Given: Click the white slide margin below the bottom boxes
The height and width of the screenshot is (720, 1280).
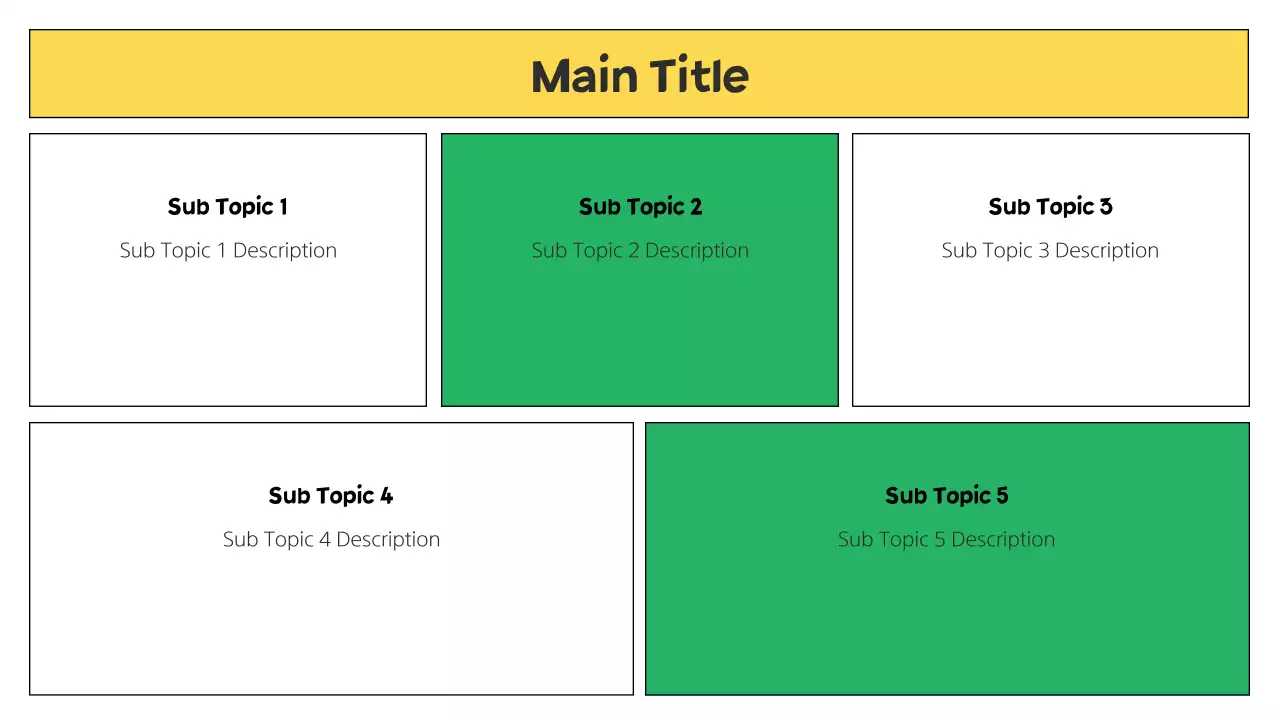Looking at the screenshot, I should click(x=640, y=708).
